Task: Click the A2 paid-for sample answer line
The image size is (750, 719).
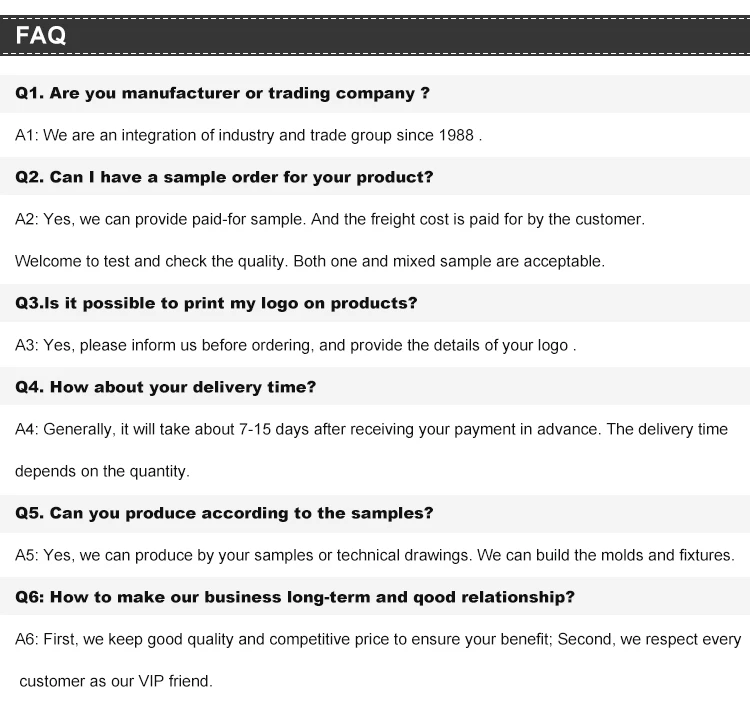Action: point(330,220)
